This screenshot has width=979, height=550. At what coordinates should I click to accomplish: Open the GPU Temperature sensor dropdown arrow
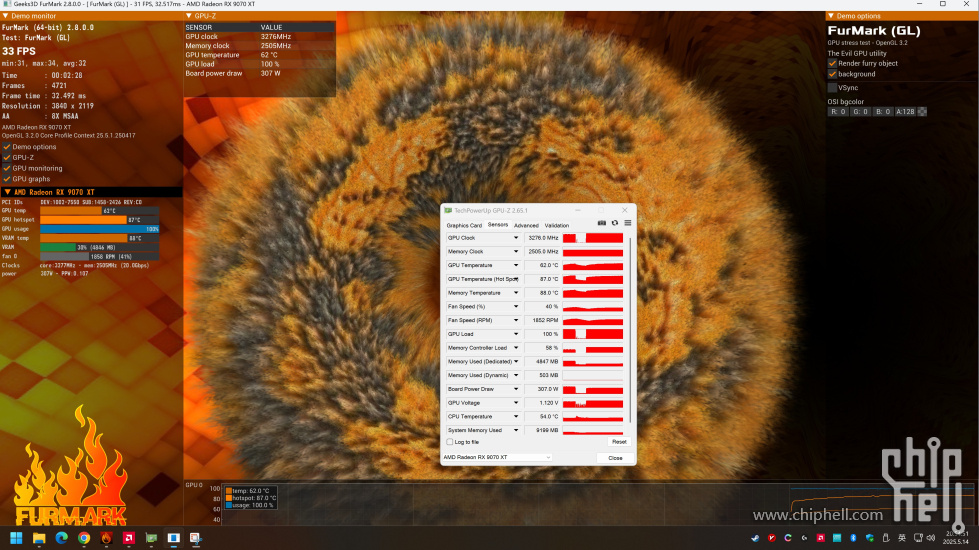click(x=516, y=265)
